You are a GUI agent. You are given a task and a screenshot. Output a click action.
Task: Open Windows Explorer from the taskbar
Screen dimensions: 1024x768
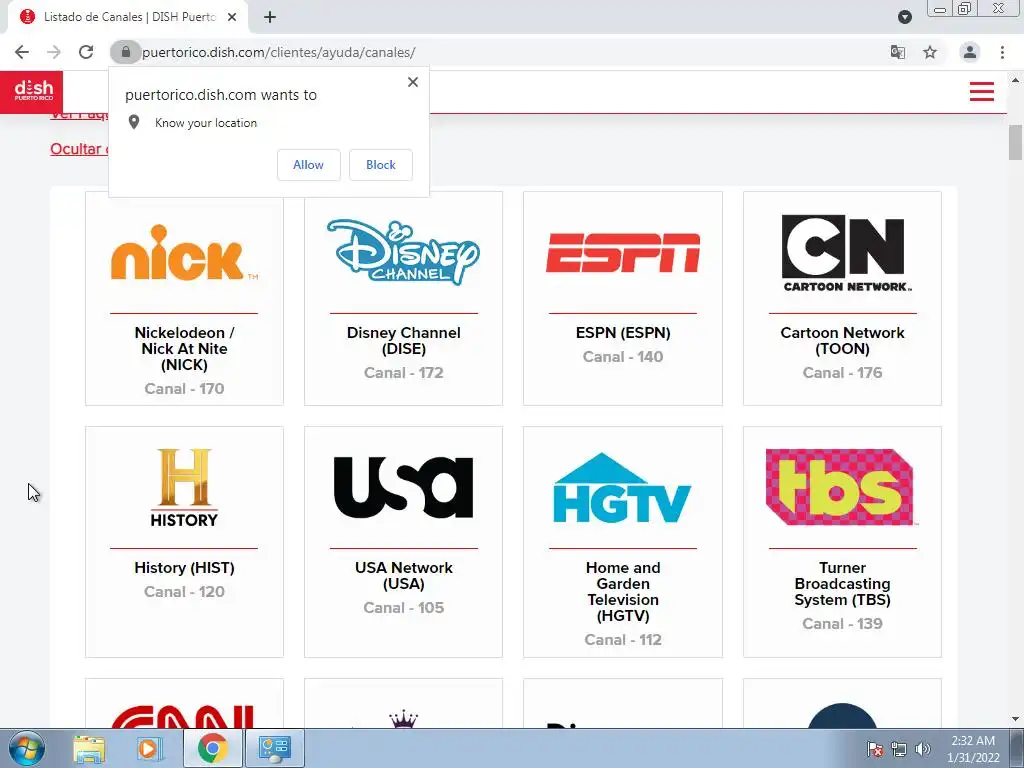[89, 748]
